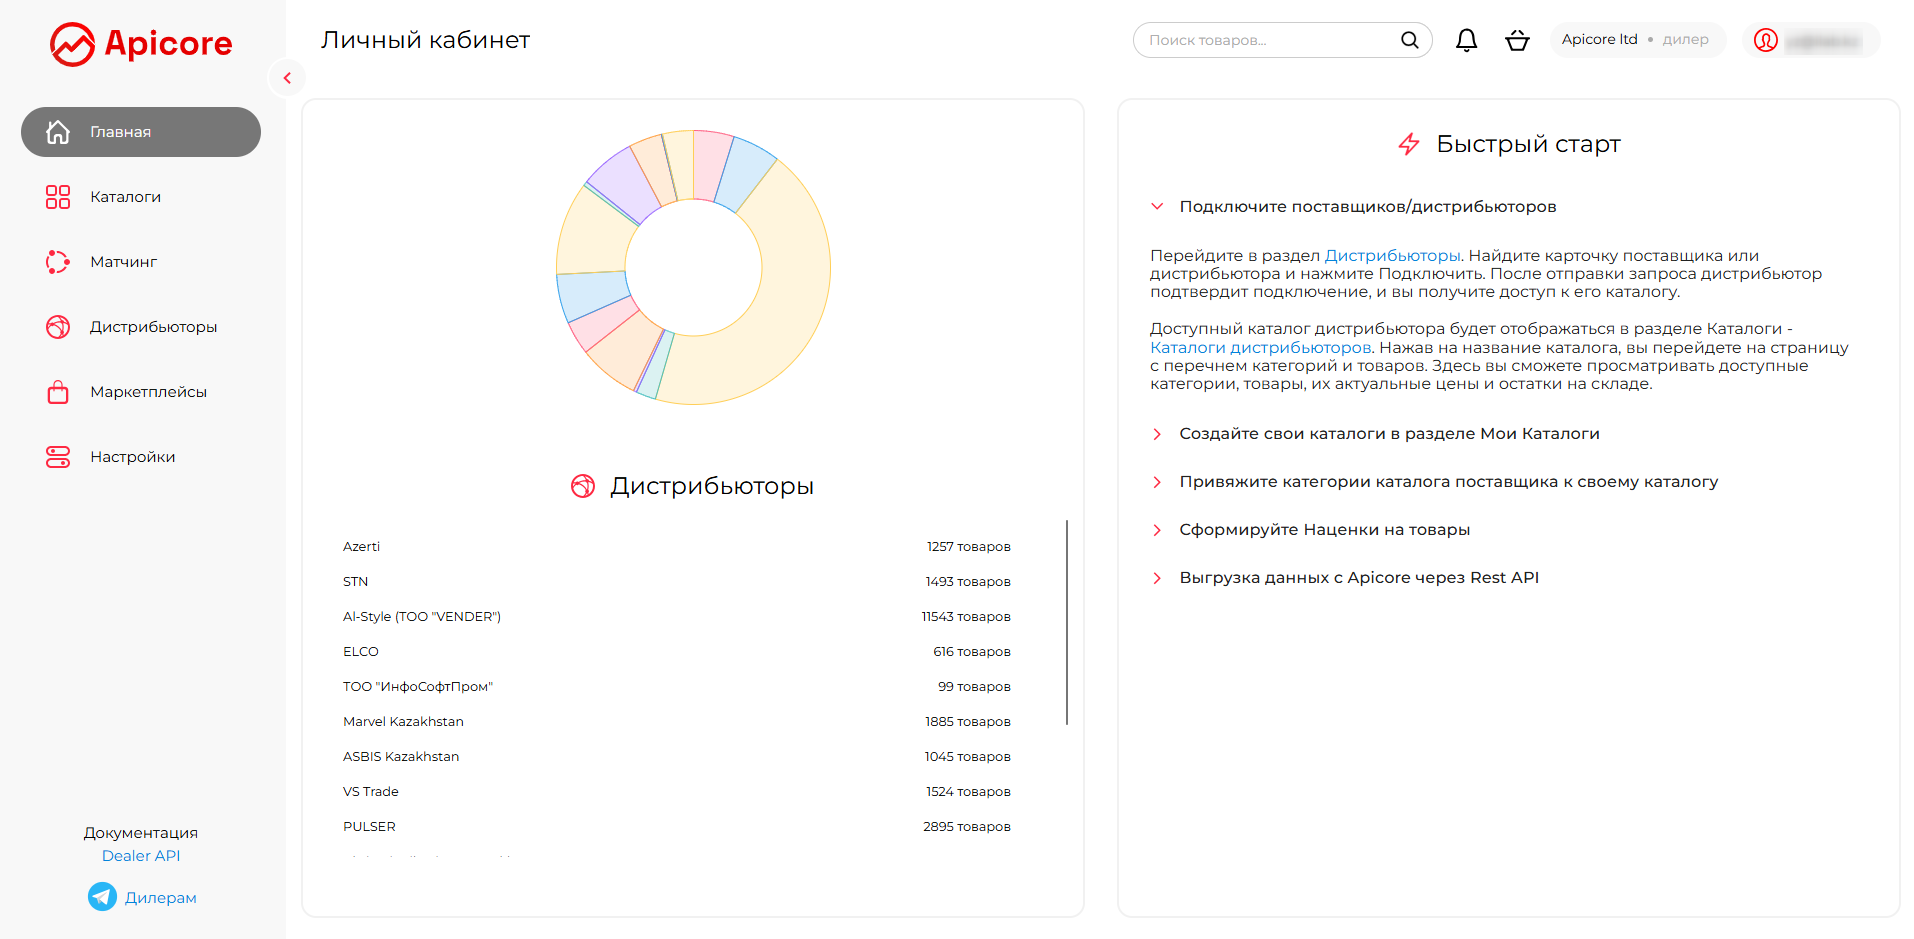
Task: Click the 11543 товаров count
Action: (x=966, y=617)
